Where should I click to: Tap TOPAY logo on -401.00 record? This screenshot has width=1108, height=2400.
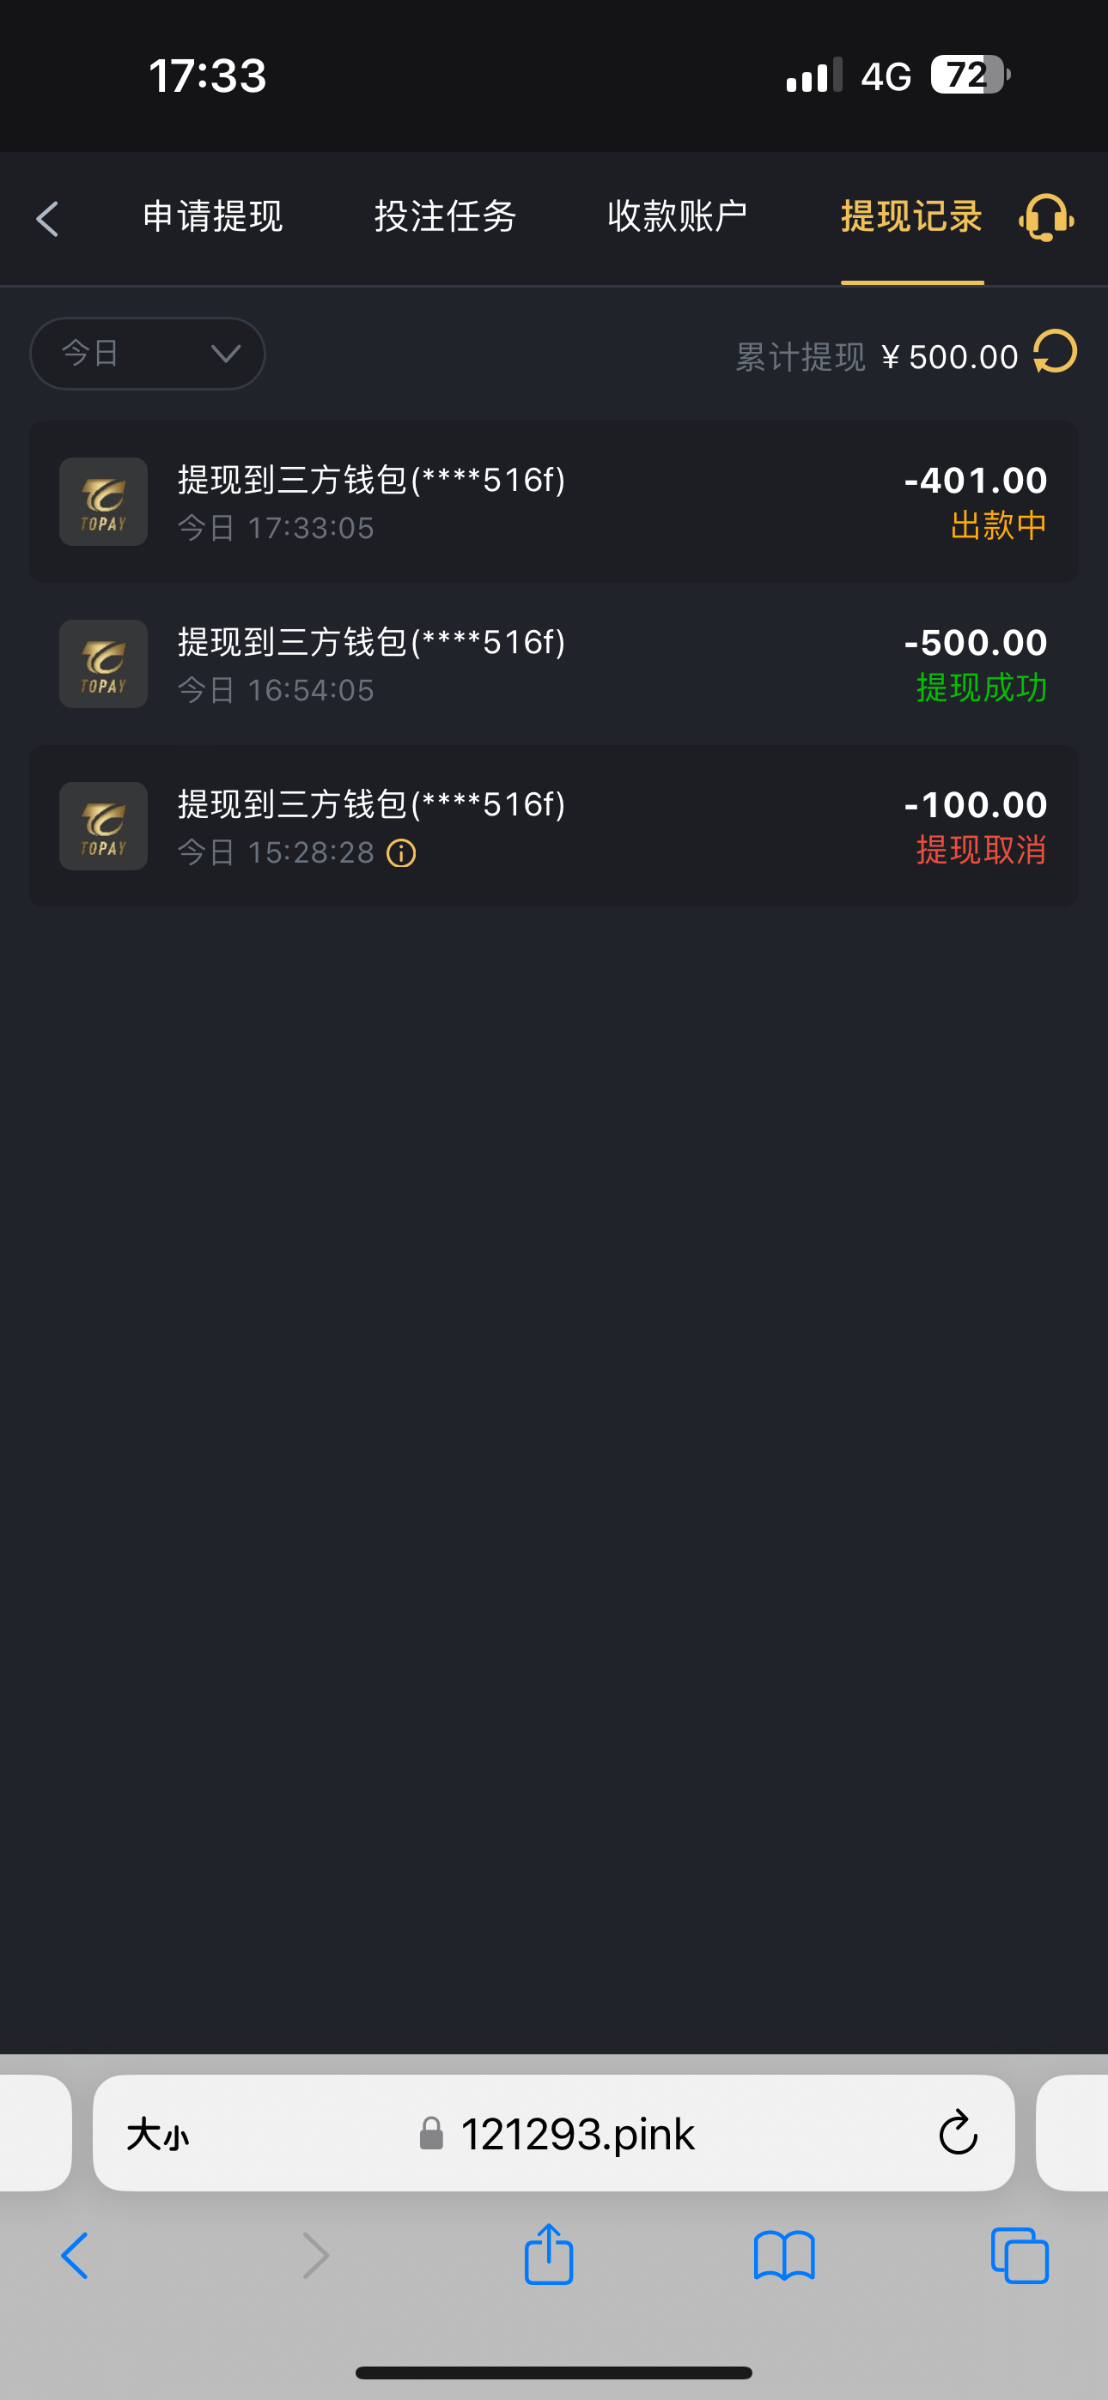[x=103, y=502]
